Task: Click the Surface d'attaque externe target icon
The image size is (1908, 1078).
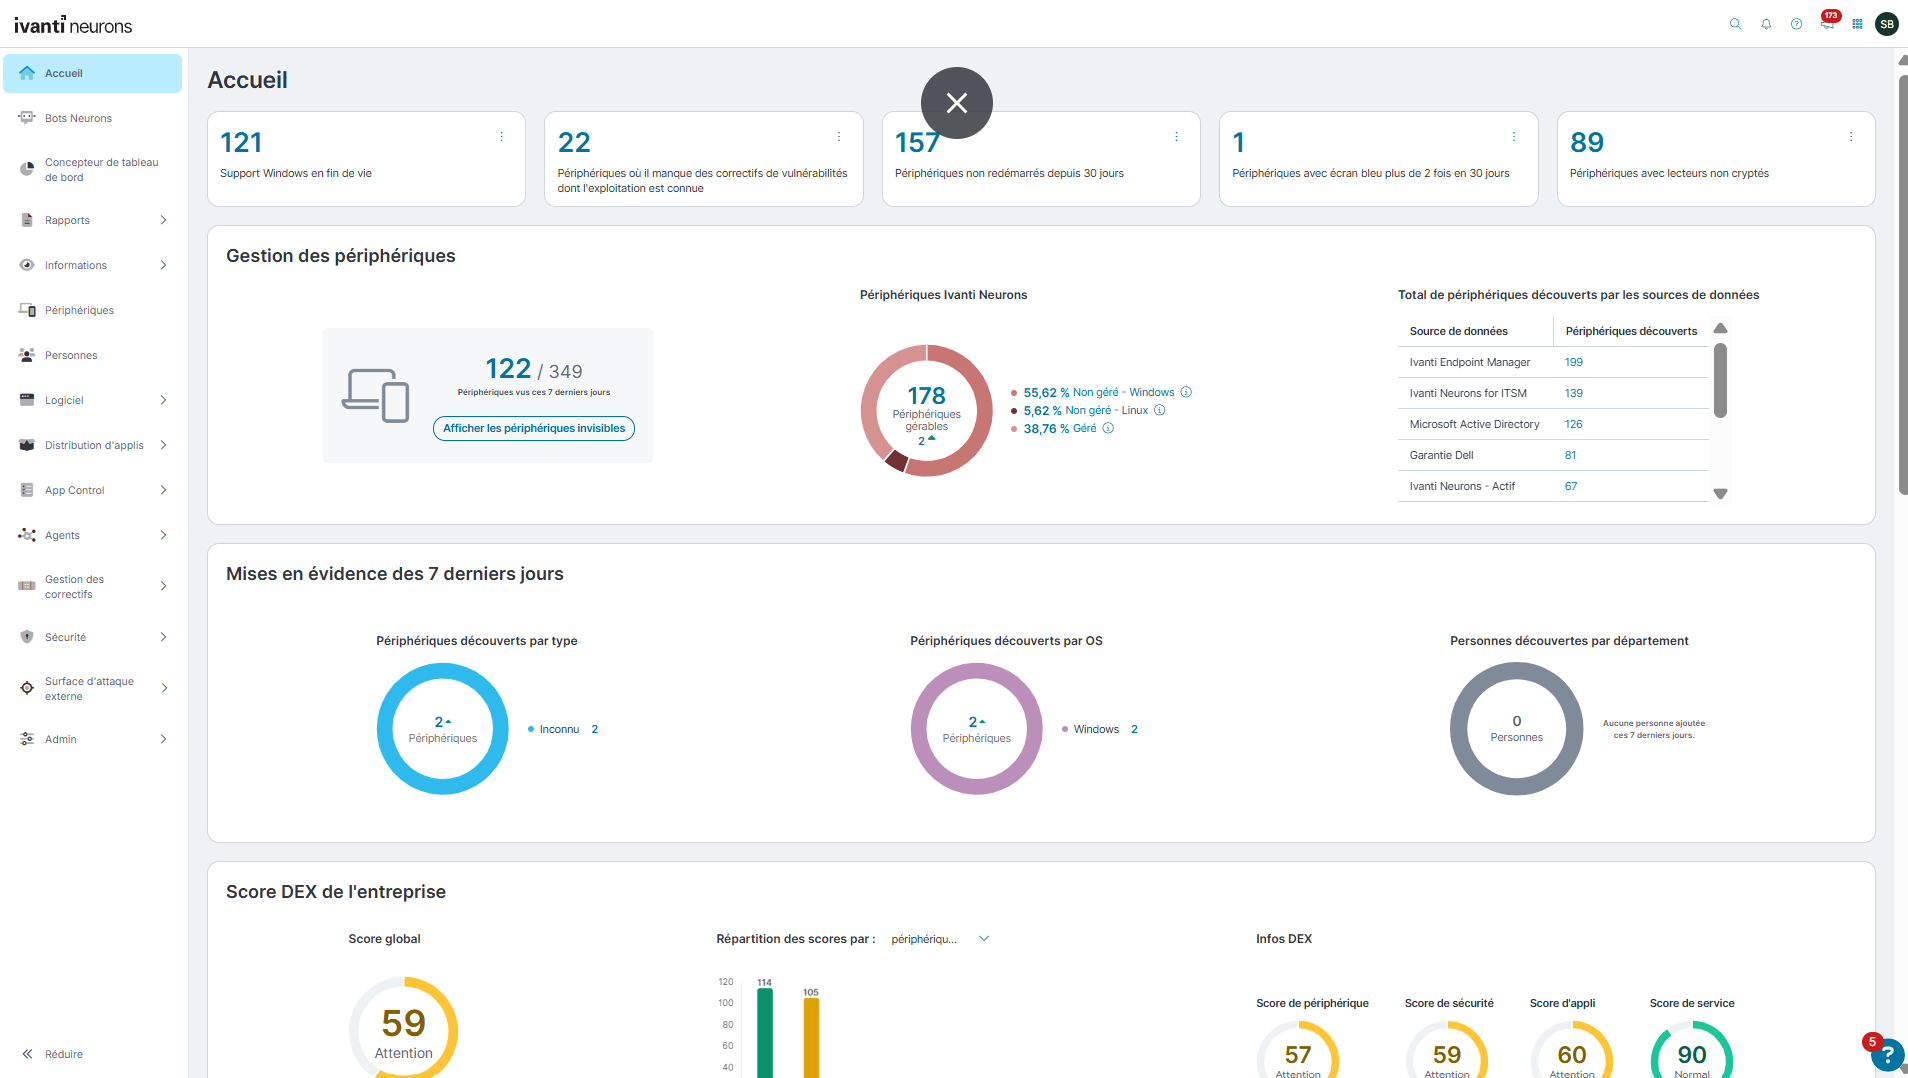Action: pyautogui.click(x=27, y=688)
